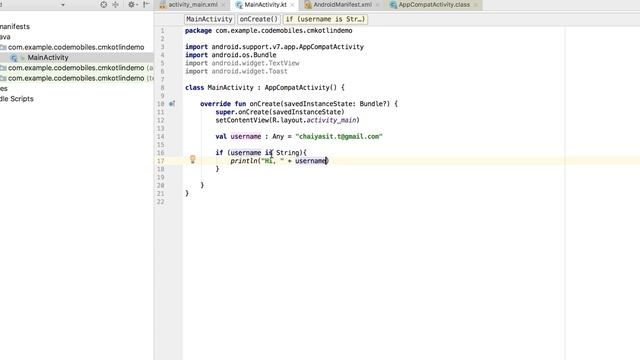640x360 pixels.
Task: Click line number 1 in the gutter
Action: (x=162, y=31)
